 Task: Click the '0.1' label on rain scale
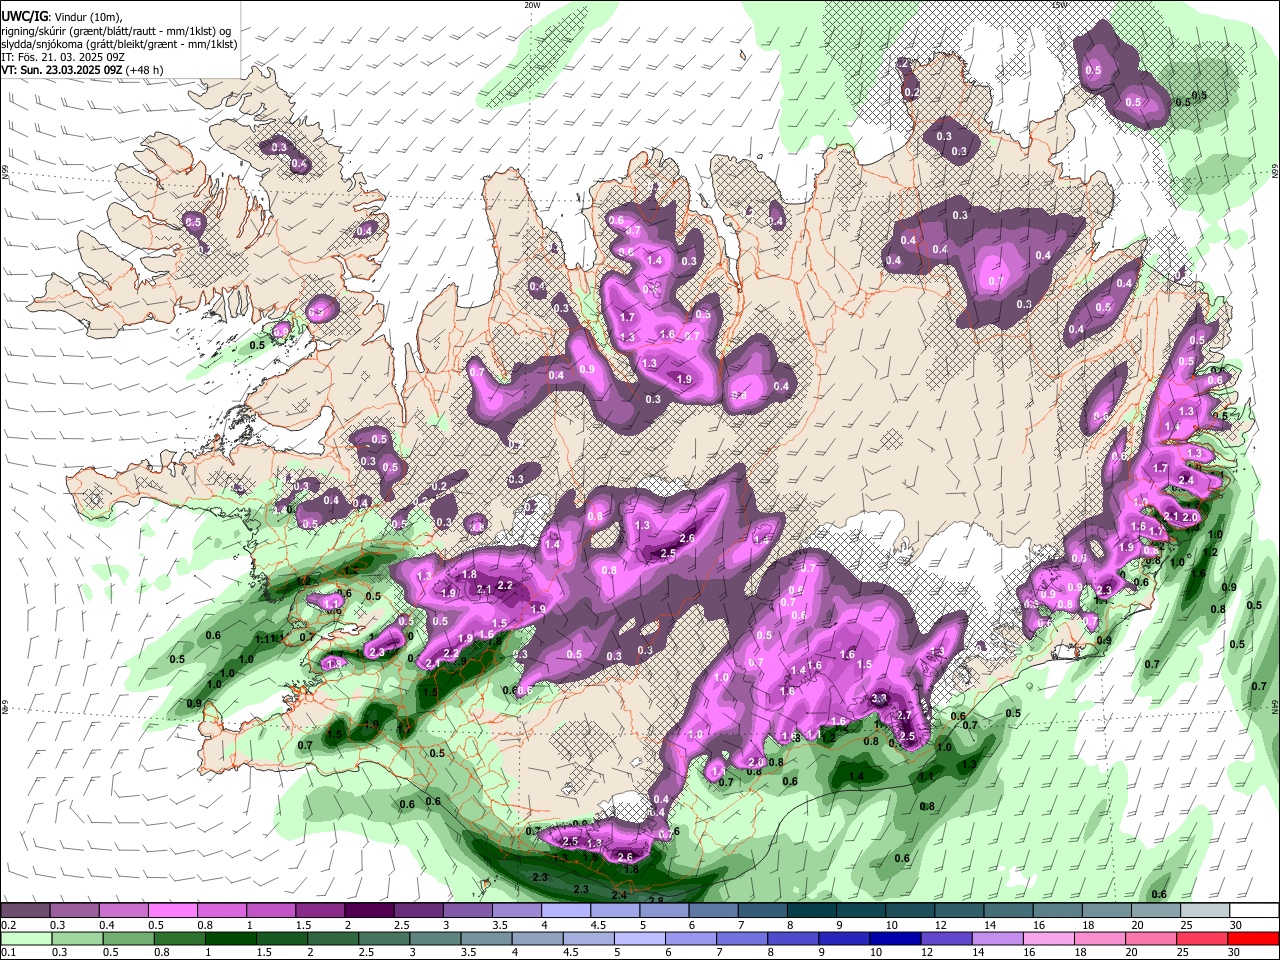pyautogui.click(x=9, y=953)
